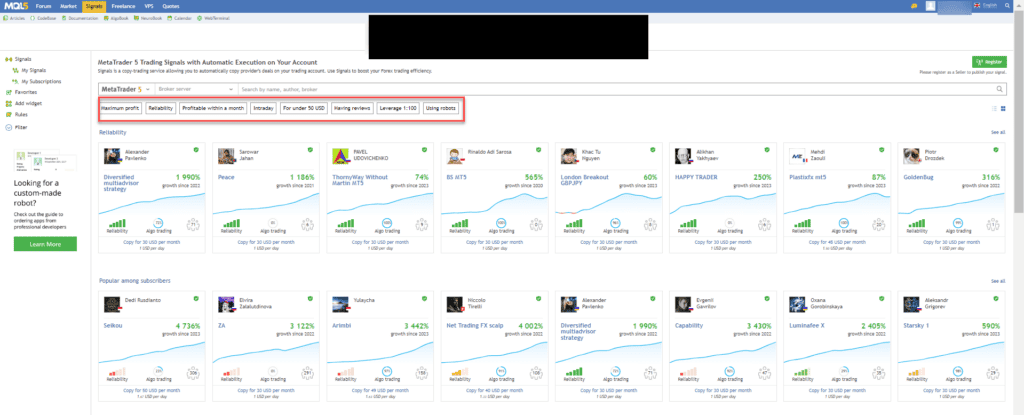
Task: Open the AlgoBook link
Action: 118,18
